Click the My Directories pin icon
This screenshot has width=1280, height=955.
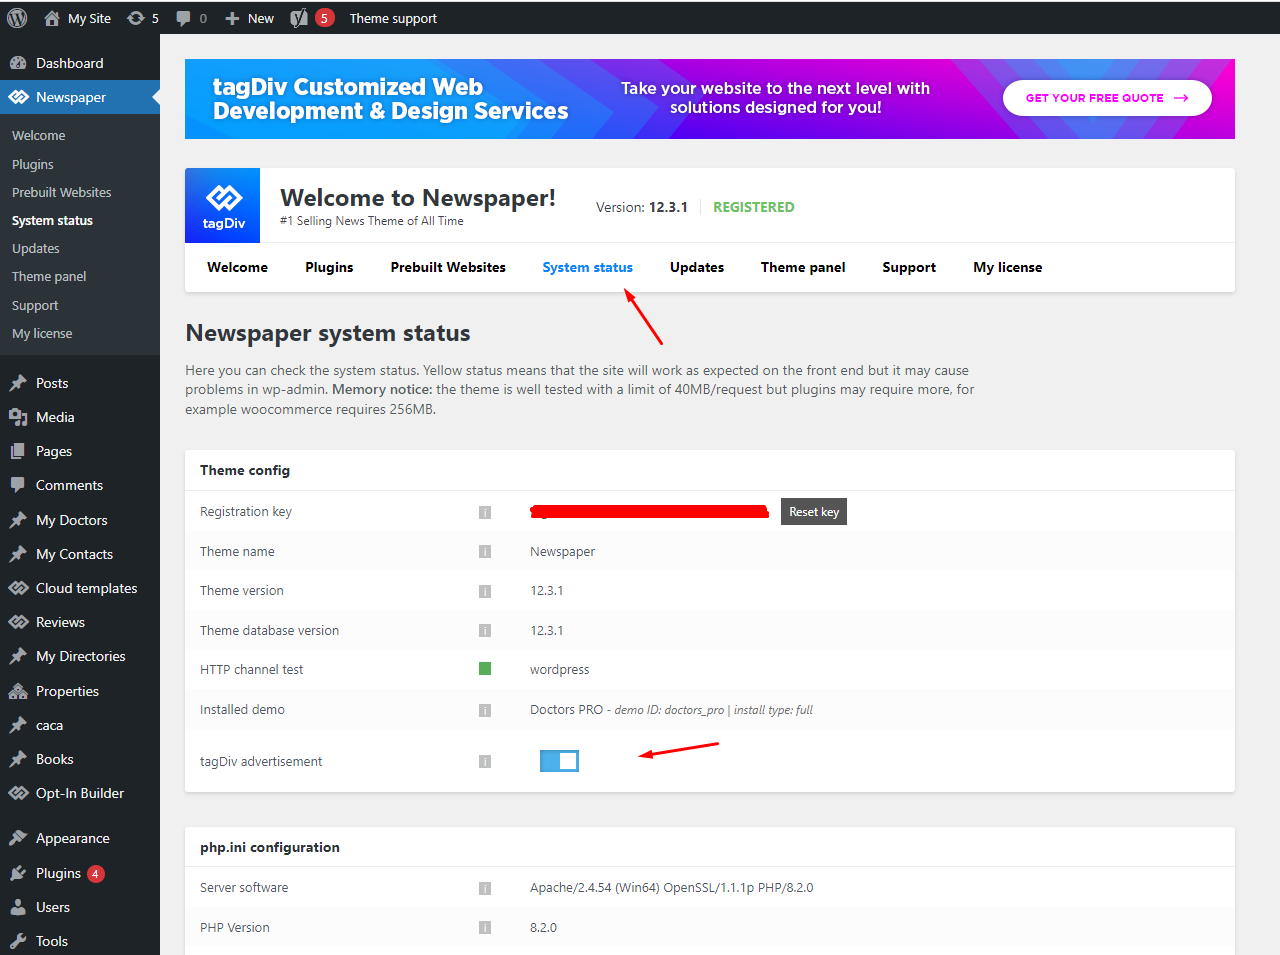pyautogui.click(x=18, y=656)
